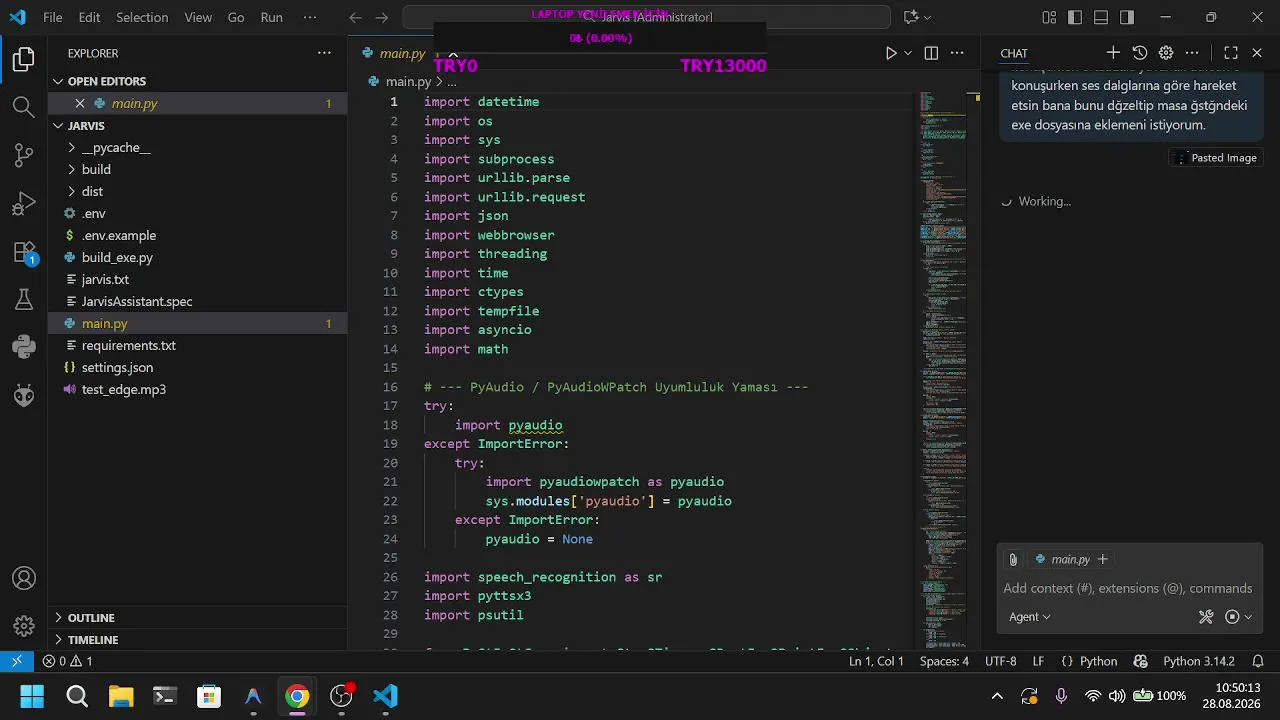Open the PlatformIO alien icon view

(24, 396)
